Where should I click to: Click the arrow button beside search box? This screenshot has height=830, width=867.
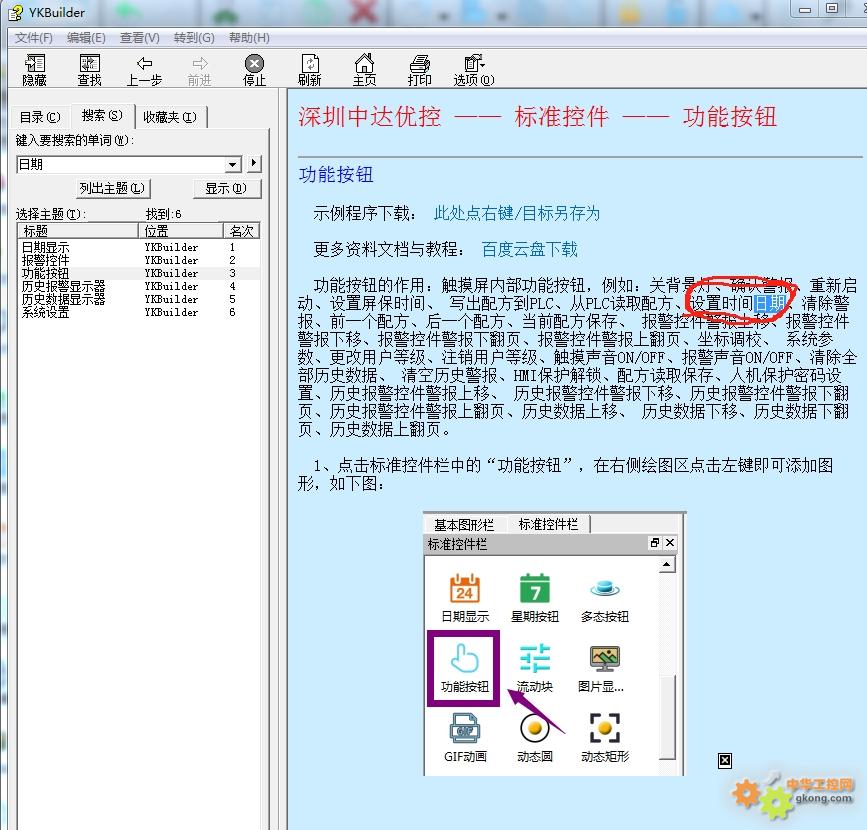(x=254, y=163)
